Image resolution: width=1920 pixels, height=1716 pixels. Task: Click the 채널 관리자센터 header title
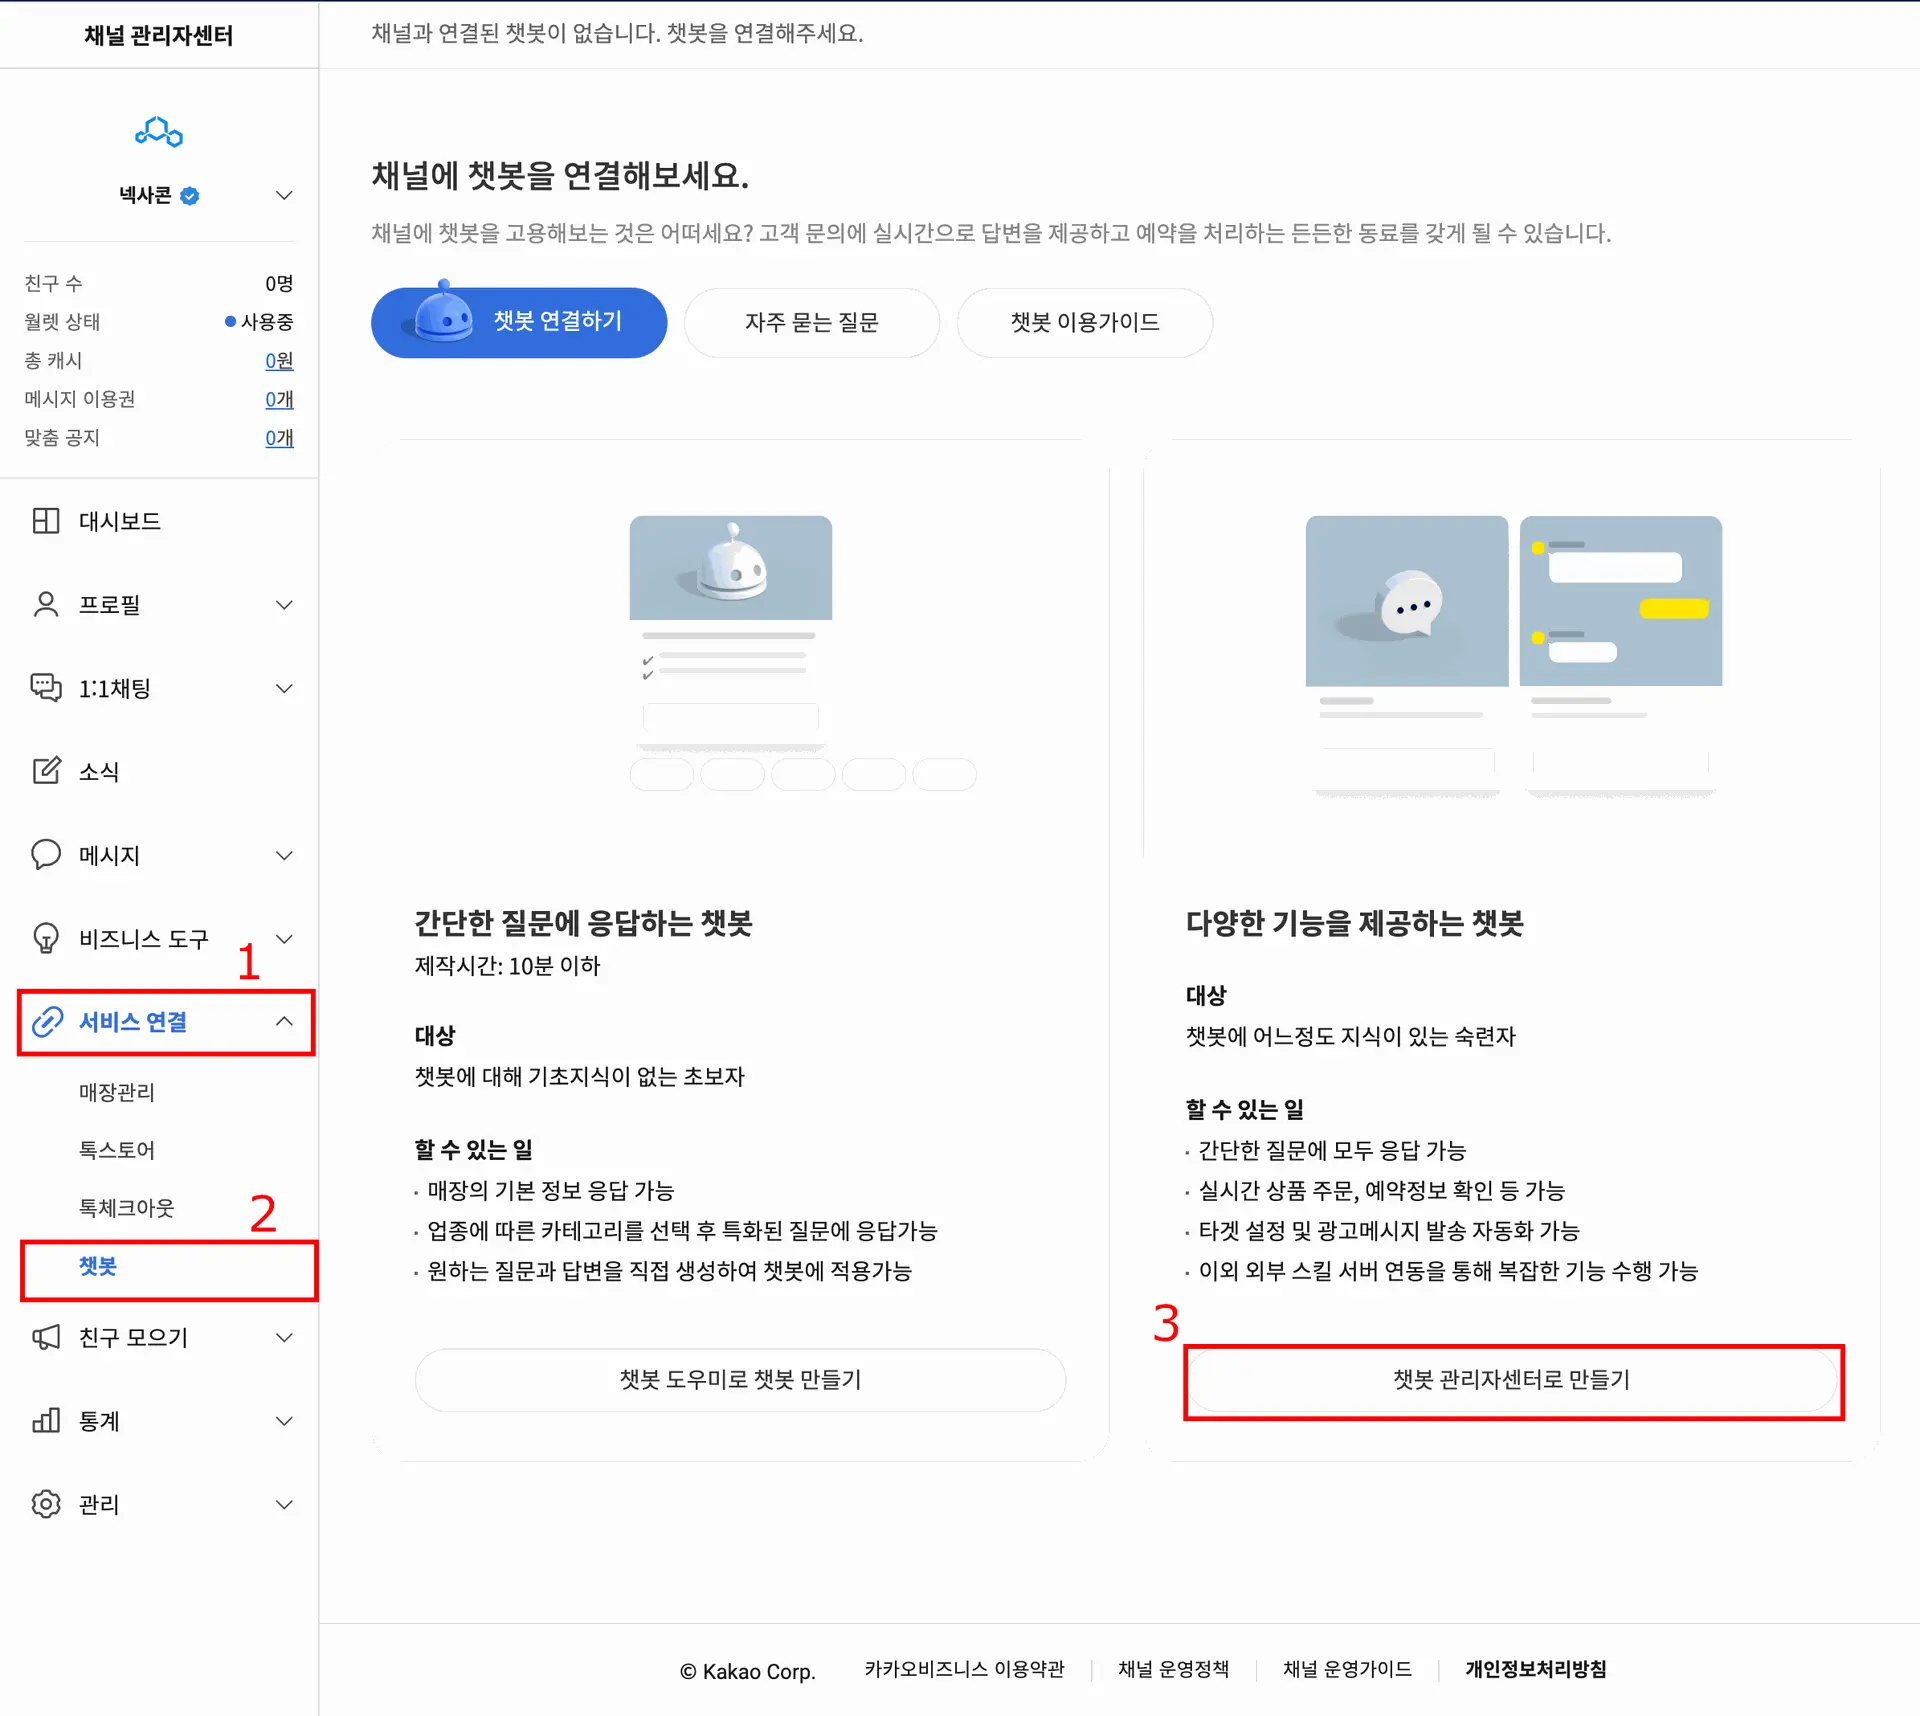pyautogui.click(x=159, y=35)
